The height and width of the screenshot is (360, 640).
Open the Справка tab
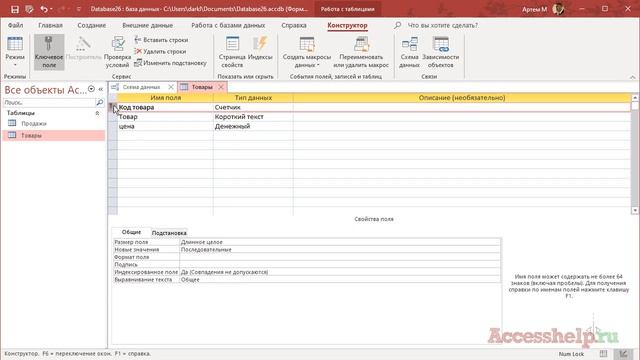click(x=294, y=25)
